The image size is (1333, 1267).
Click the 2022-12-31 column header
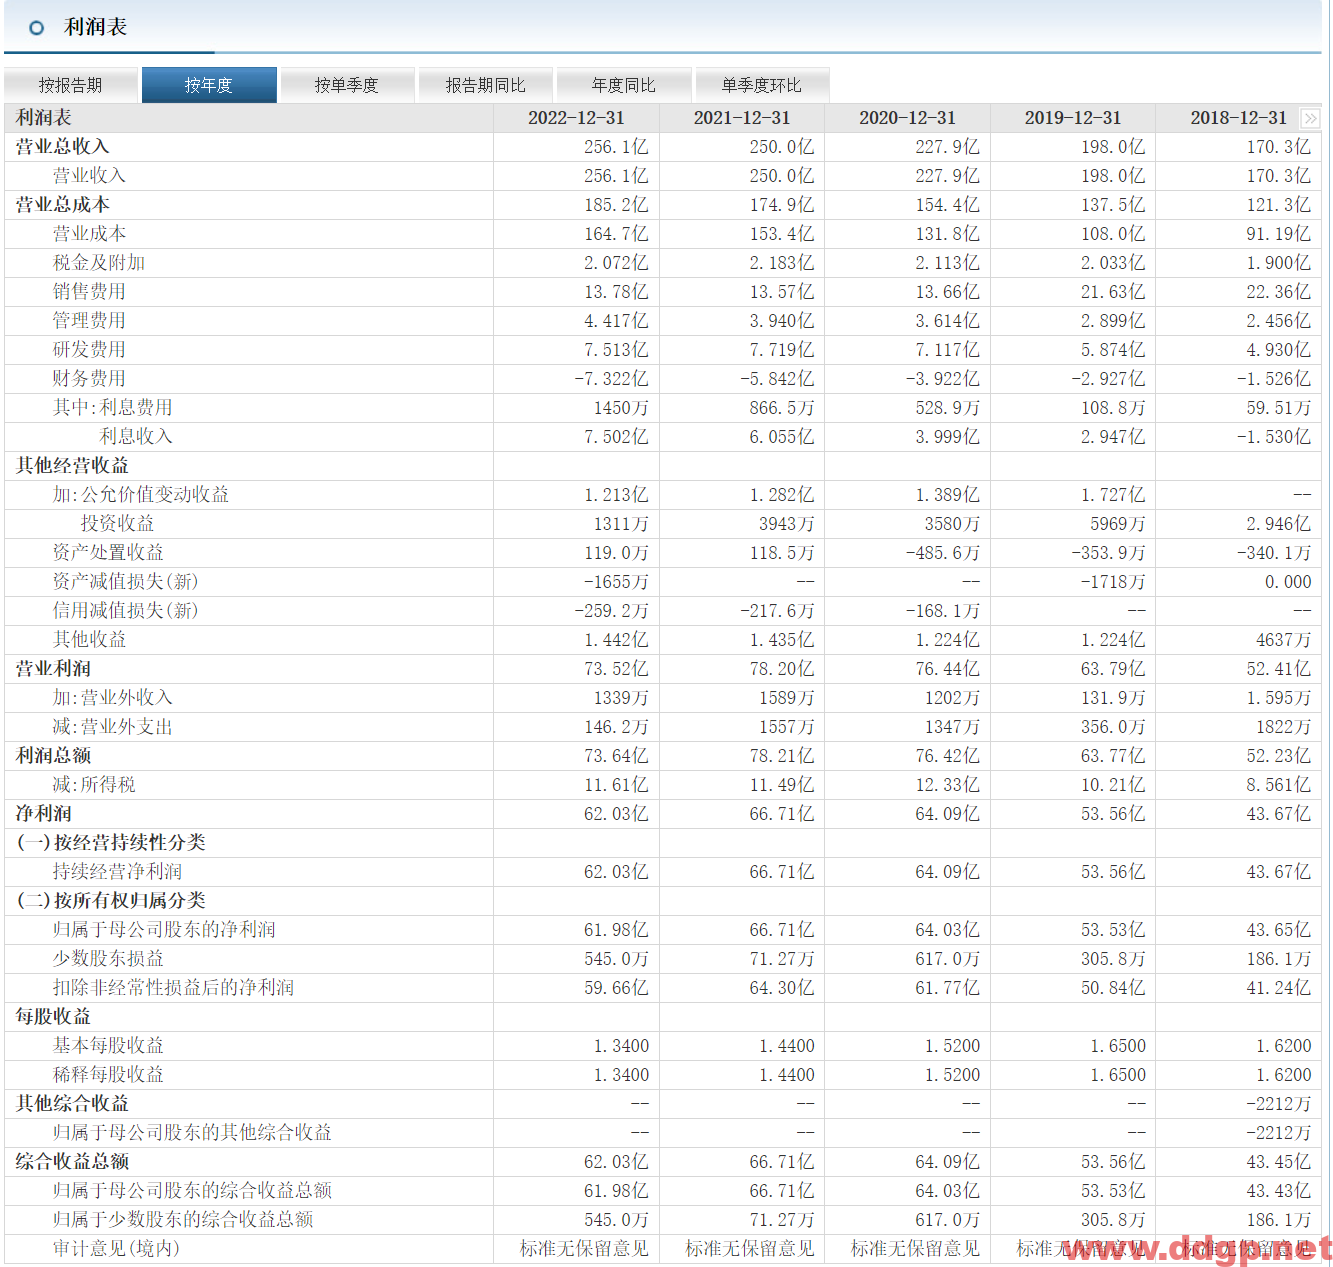[576, 118]
